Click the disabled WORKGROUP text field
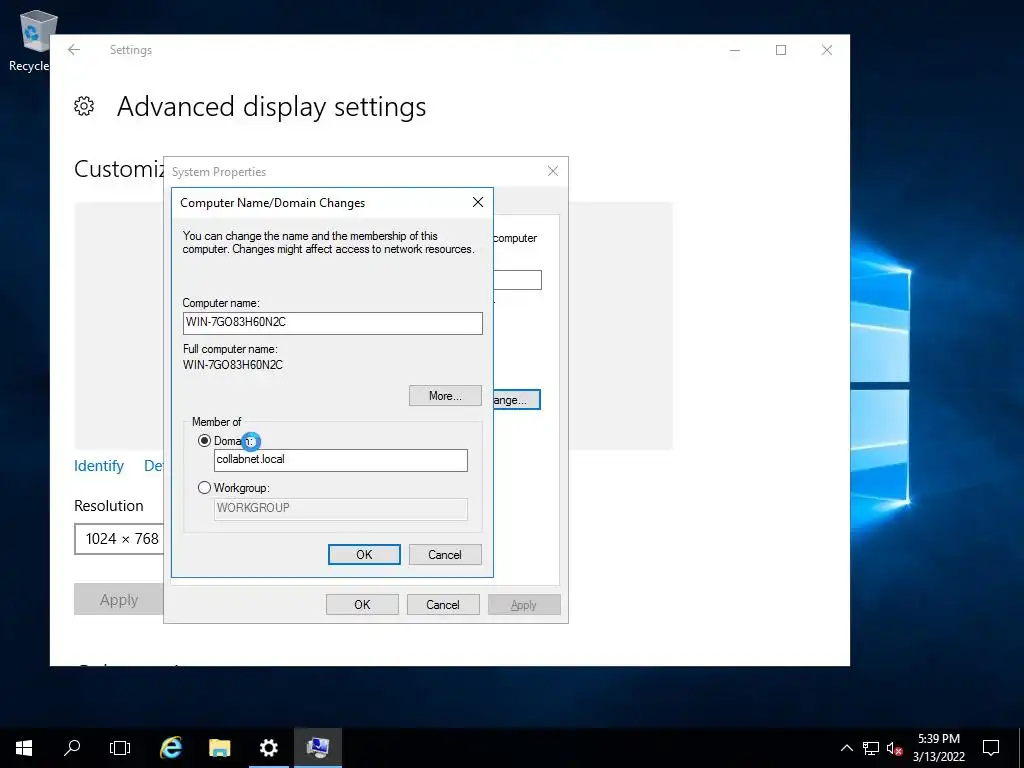Screen dimensions: 1024x768 pyautogui.click(x=340, y=509)
